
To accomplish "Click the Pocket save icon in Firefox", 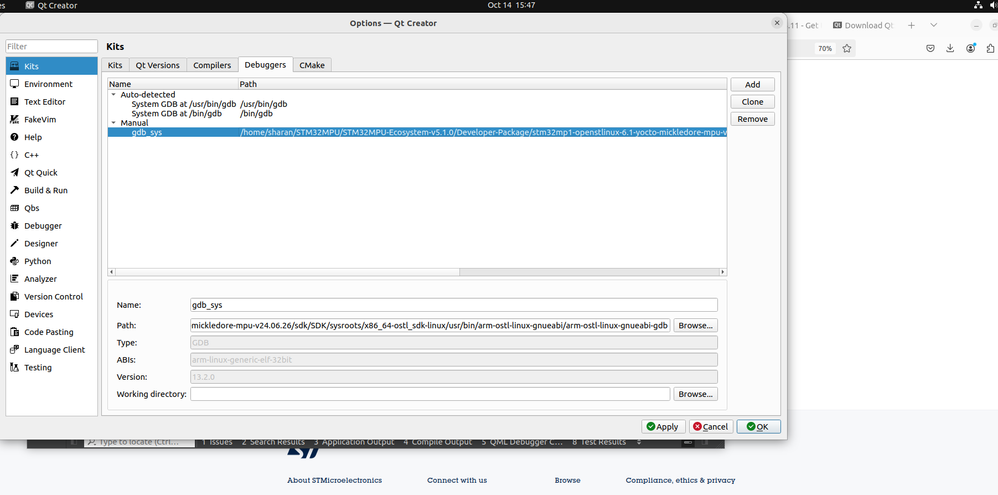I will 930,48.
